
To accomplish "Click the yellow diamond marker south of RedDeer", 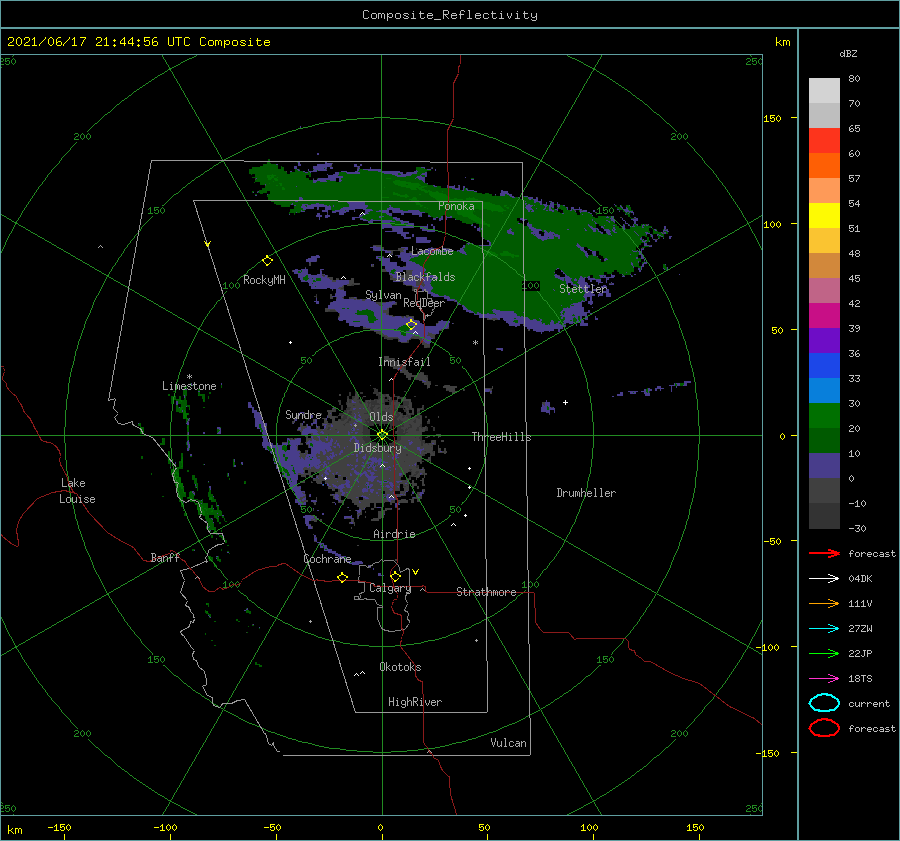I will coord(411,325).
